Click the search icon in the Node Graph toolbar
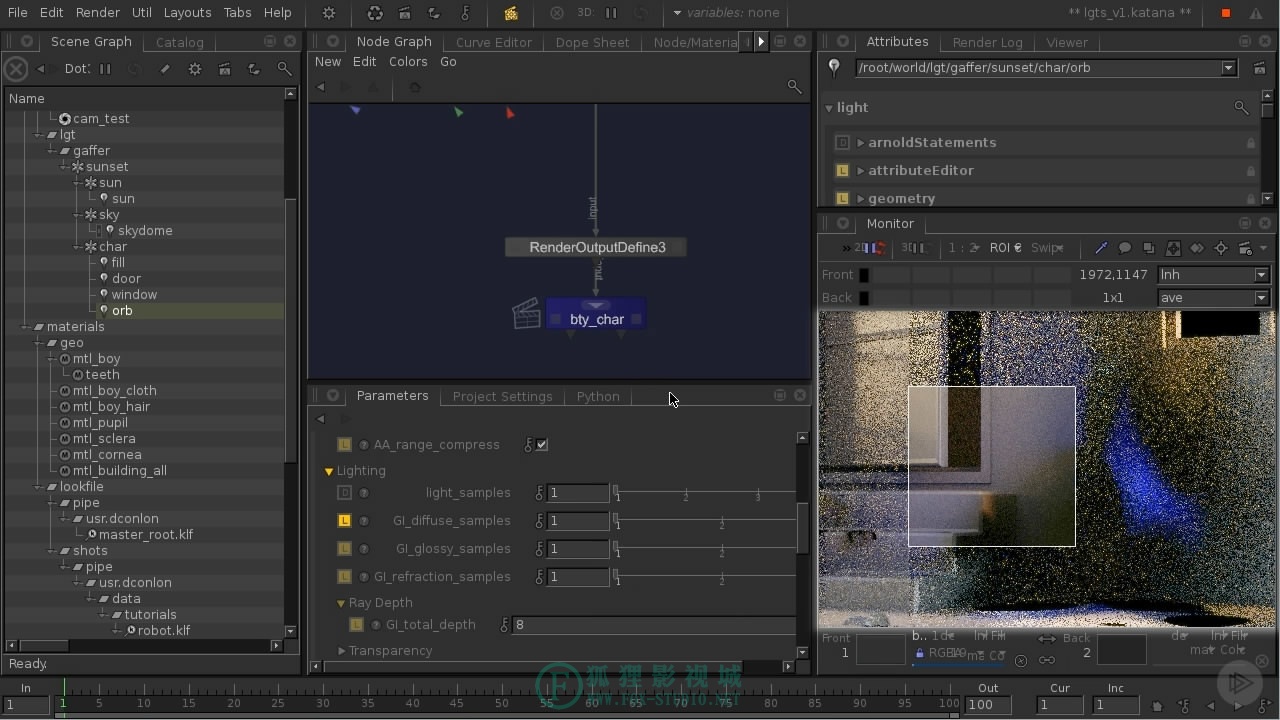This screenshot has height=720, width=1280. (x=795, y=87)
